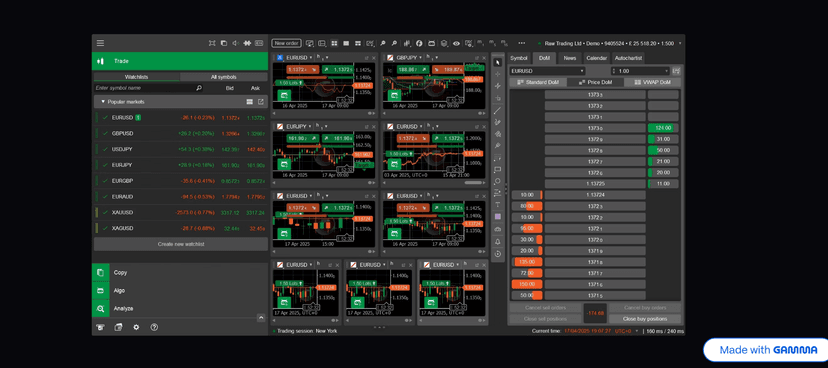Open the Trade section

pyautogui.click(x=180, y=61)
